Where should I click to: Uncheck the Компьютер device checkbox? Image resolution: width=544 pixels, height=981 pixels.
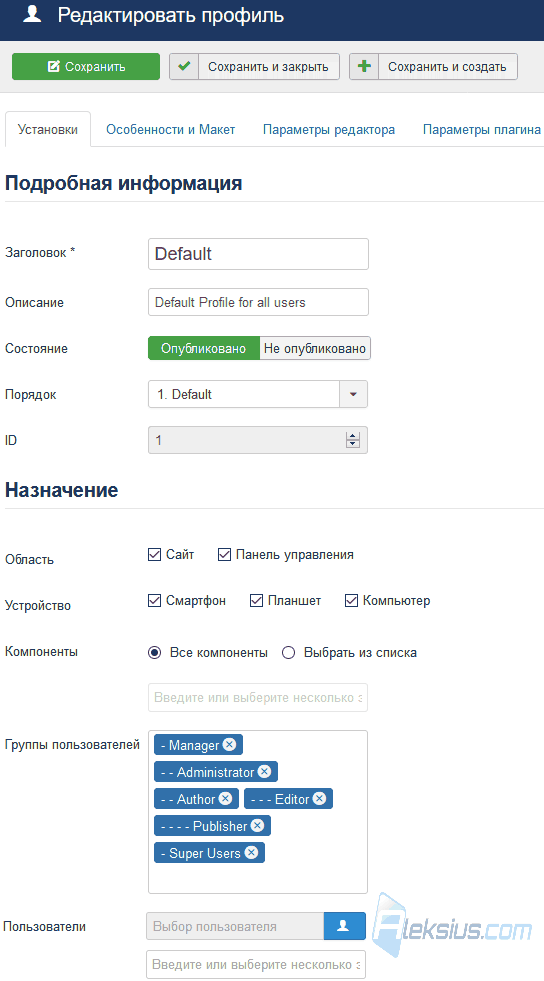[351, 601]
